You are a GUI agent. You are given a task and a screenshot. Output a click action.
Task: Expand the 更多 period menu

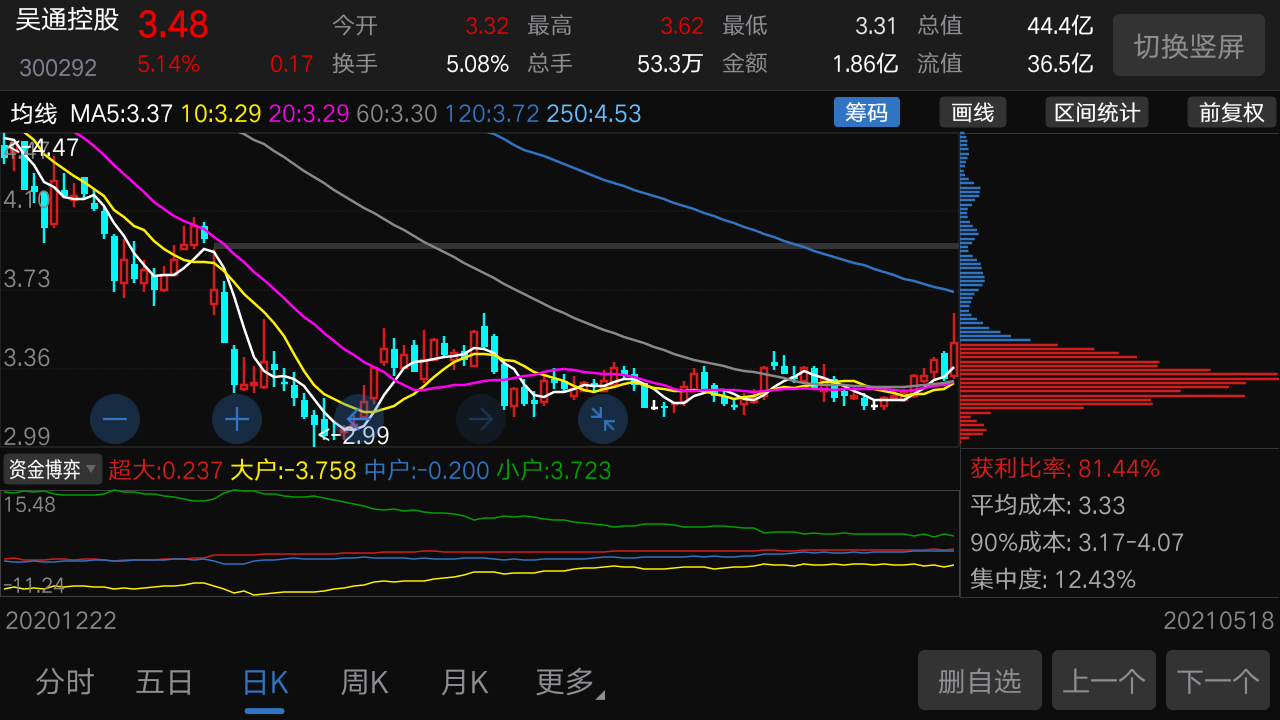coord(570,682)
